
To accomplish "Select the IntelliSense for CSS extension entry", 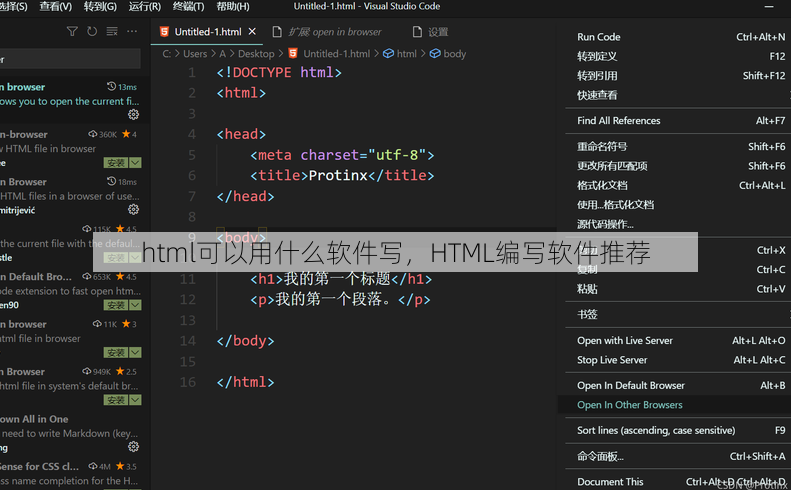I will (x=71, y=474).
